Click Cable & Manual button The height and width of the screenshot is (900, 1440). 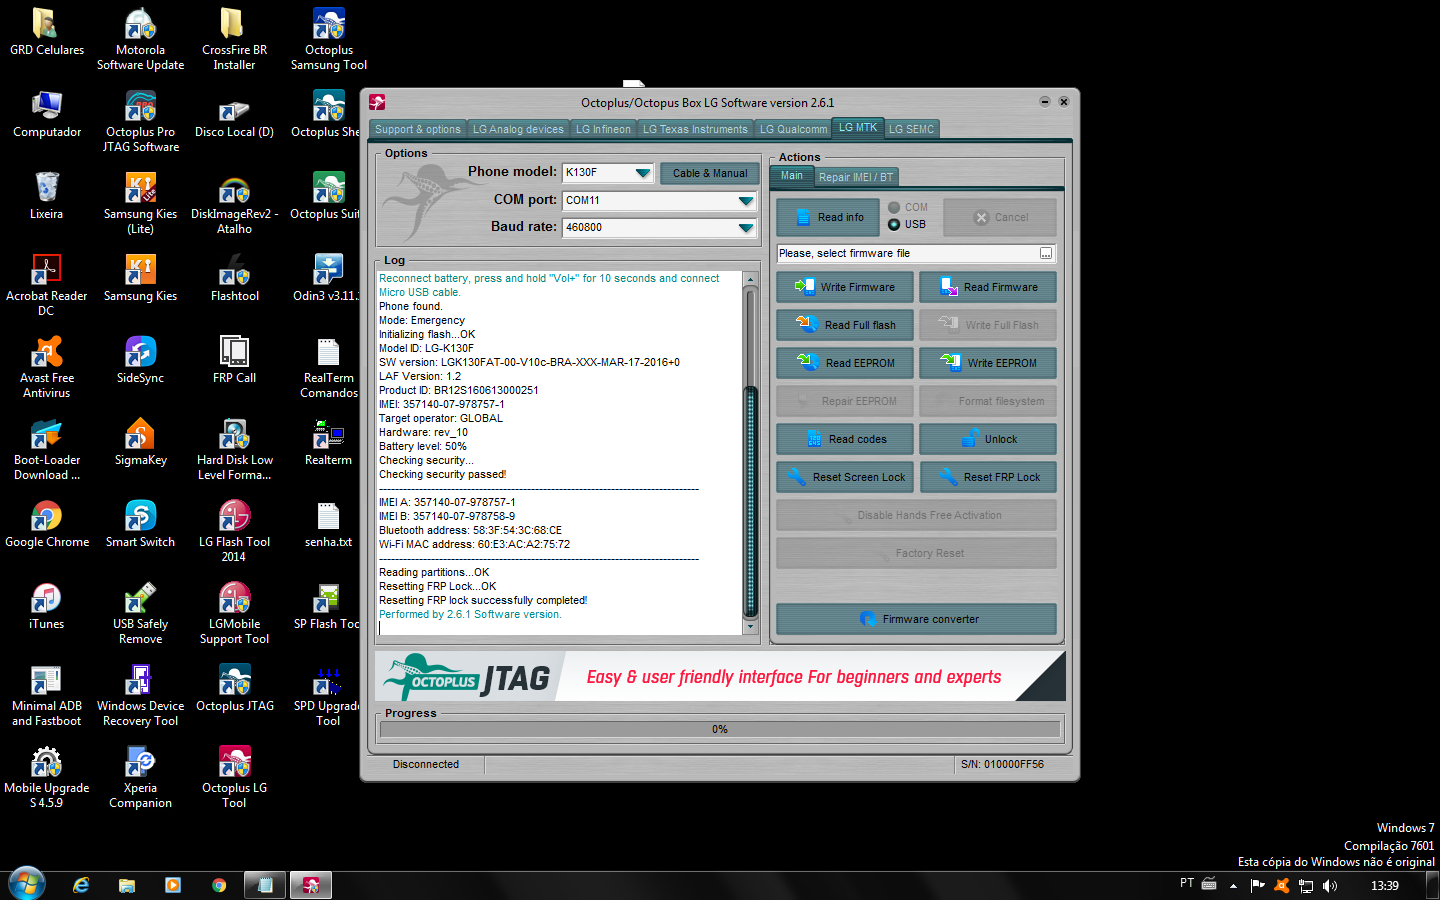point(710,173)
